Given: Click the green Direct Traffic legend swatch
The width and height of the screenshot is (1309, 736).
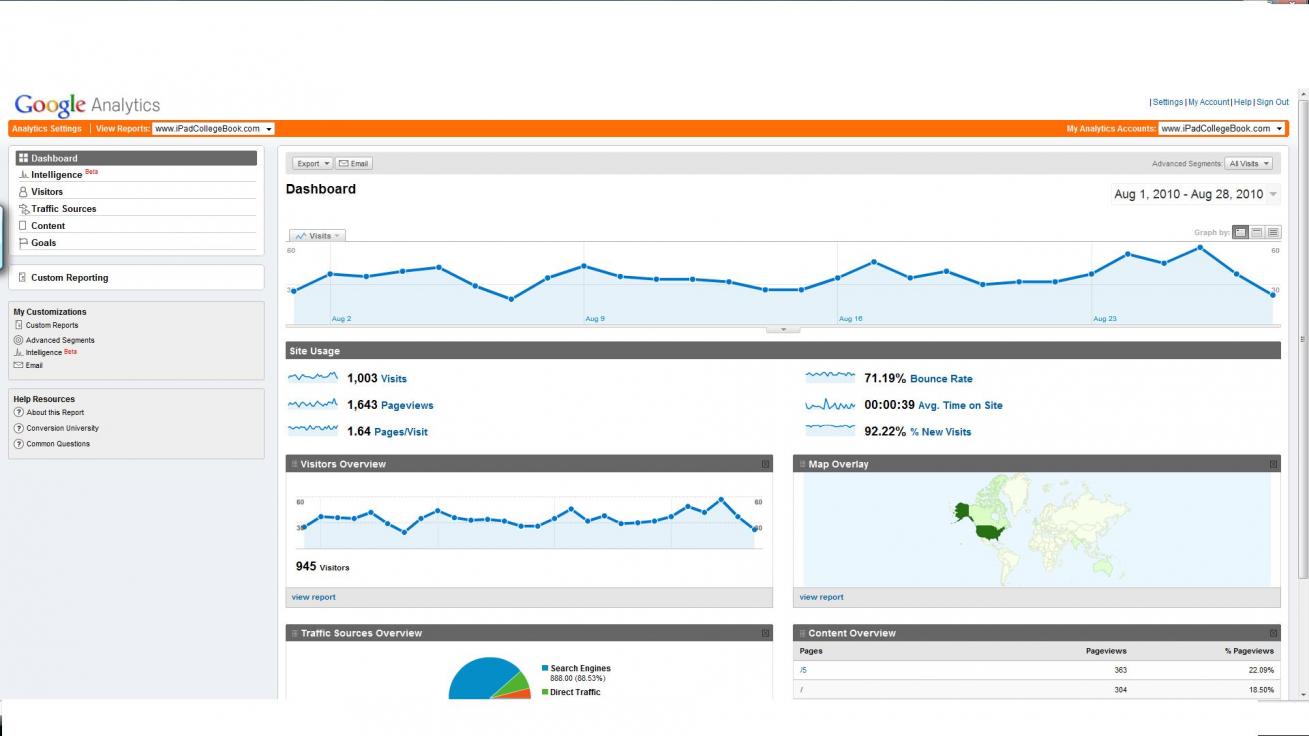Looking at the screenshot, I should click(545, 692).
